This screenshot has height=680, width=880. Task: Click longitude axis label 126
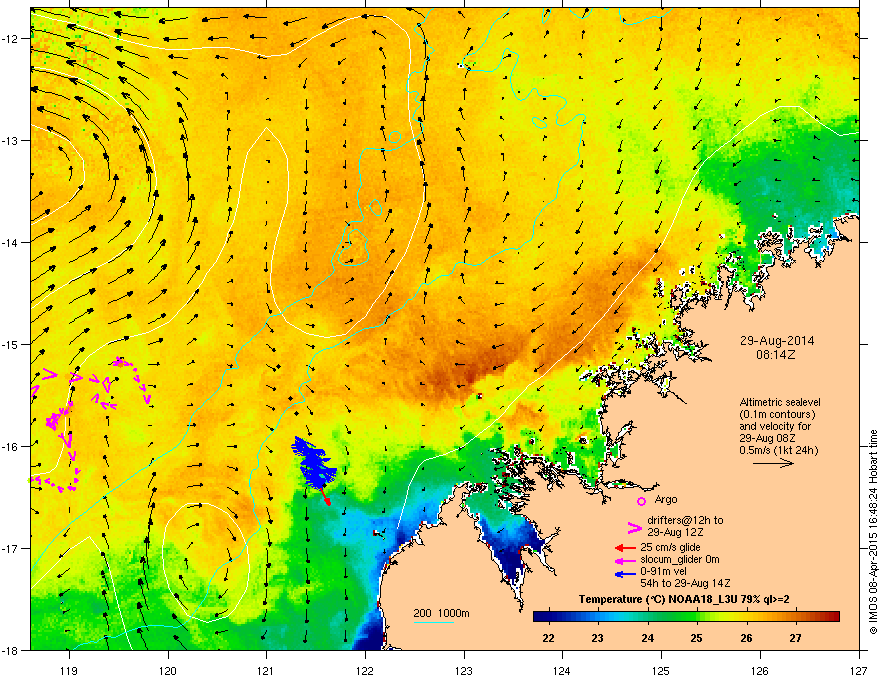(760, 670)
